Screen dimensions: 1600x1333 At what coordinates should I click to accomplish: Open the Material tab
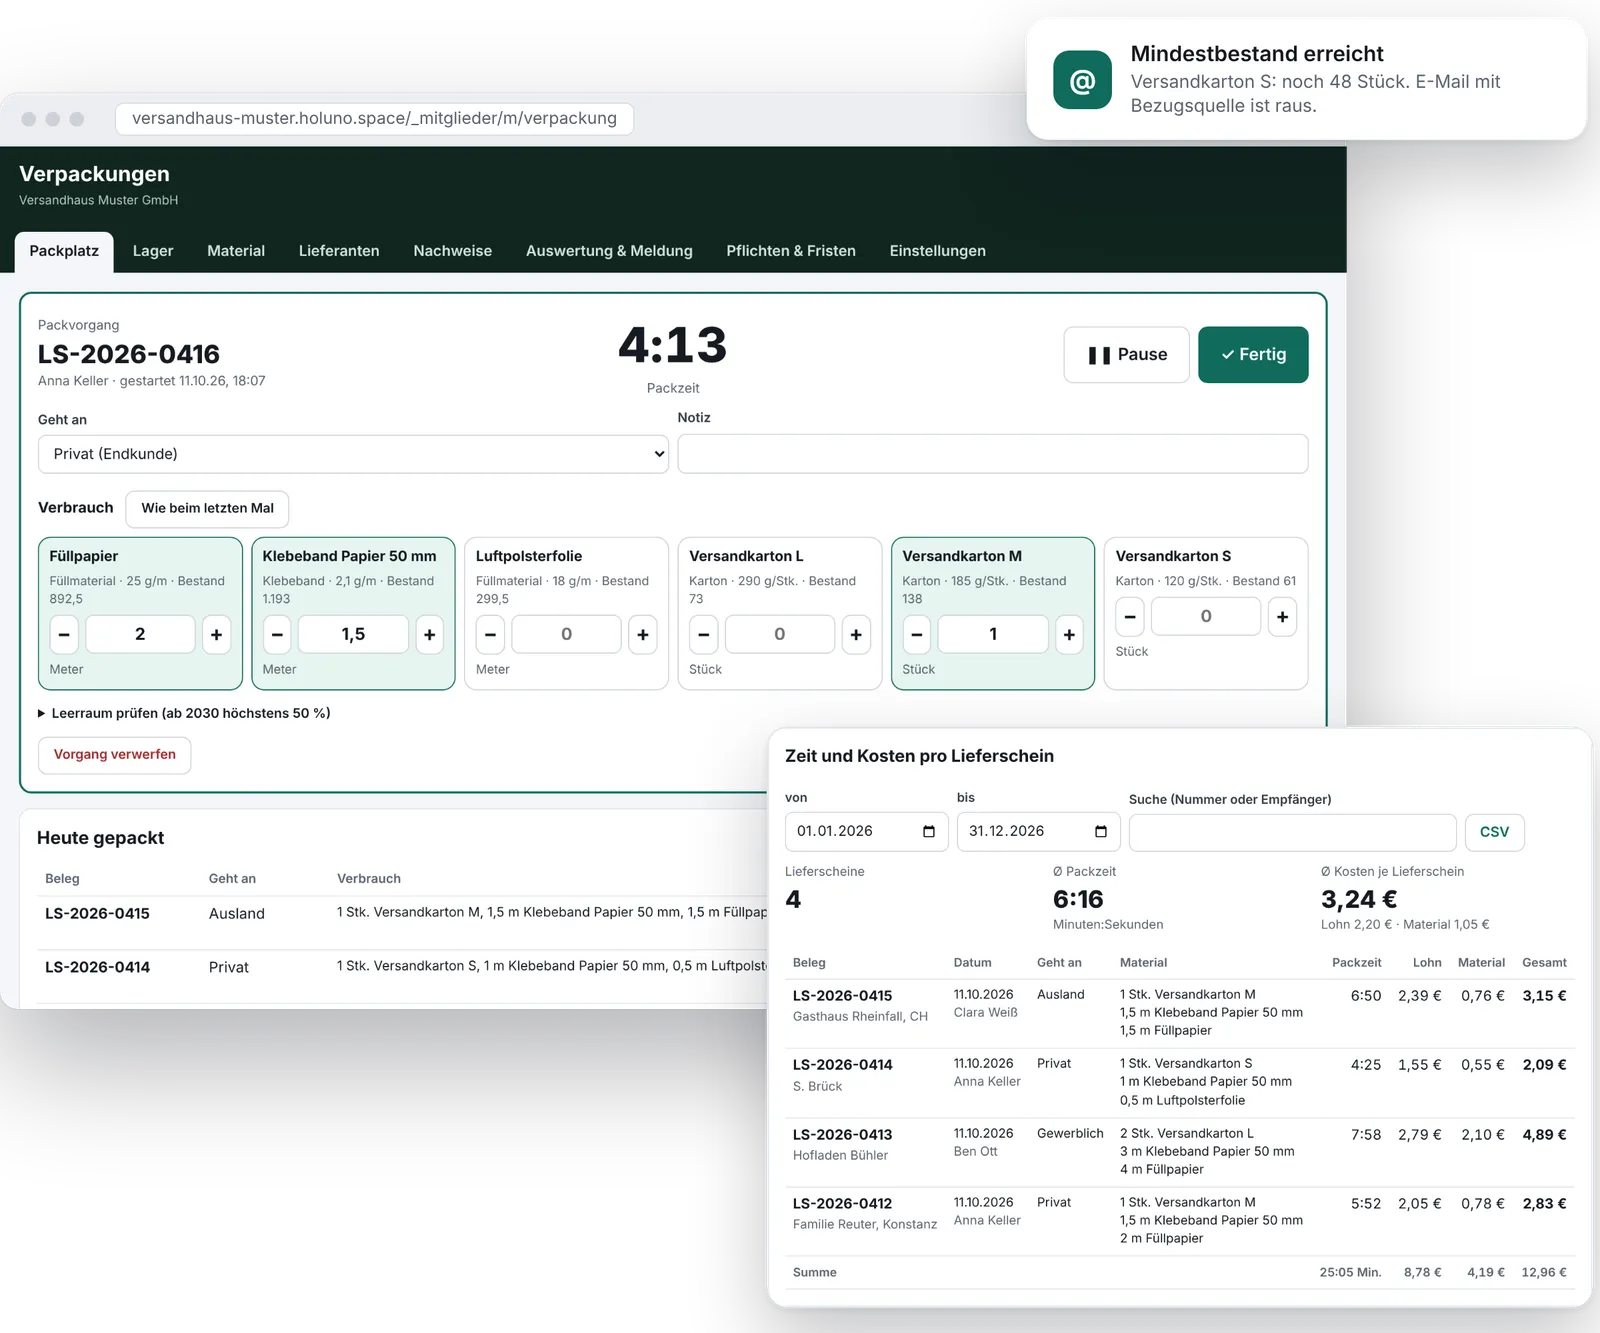pos(236,251)
